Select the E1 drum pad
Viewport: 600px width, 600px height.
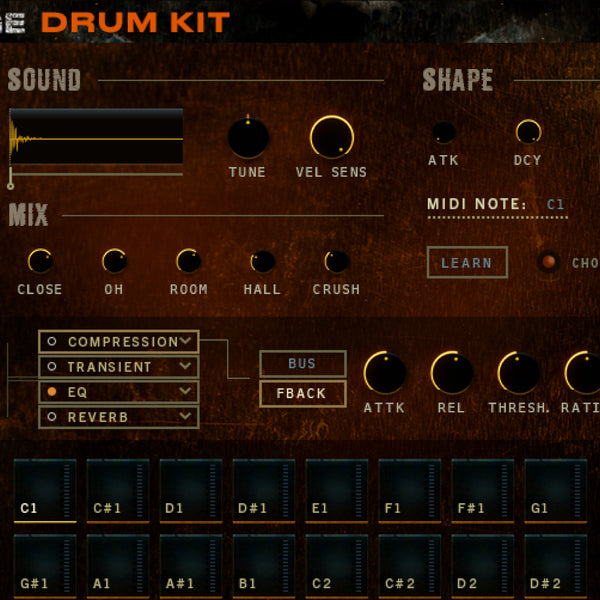[337, 491]
